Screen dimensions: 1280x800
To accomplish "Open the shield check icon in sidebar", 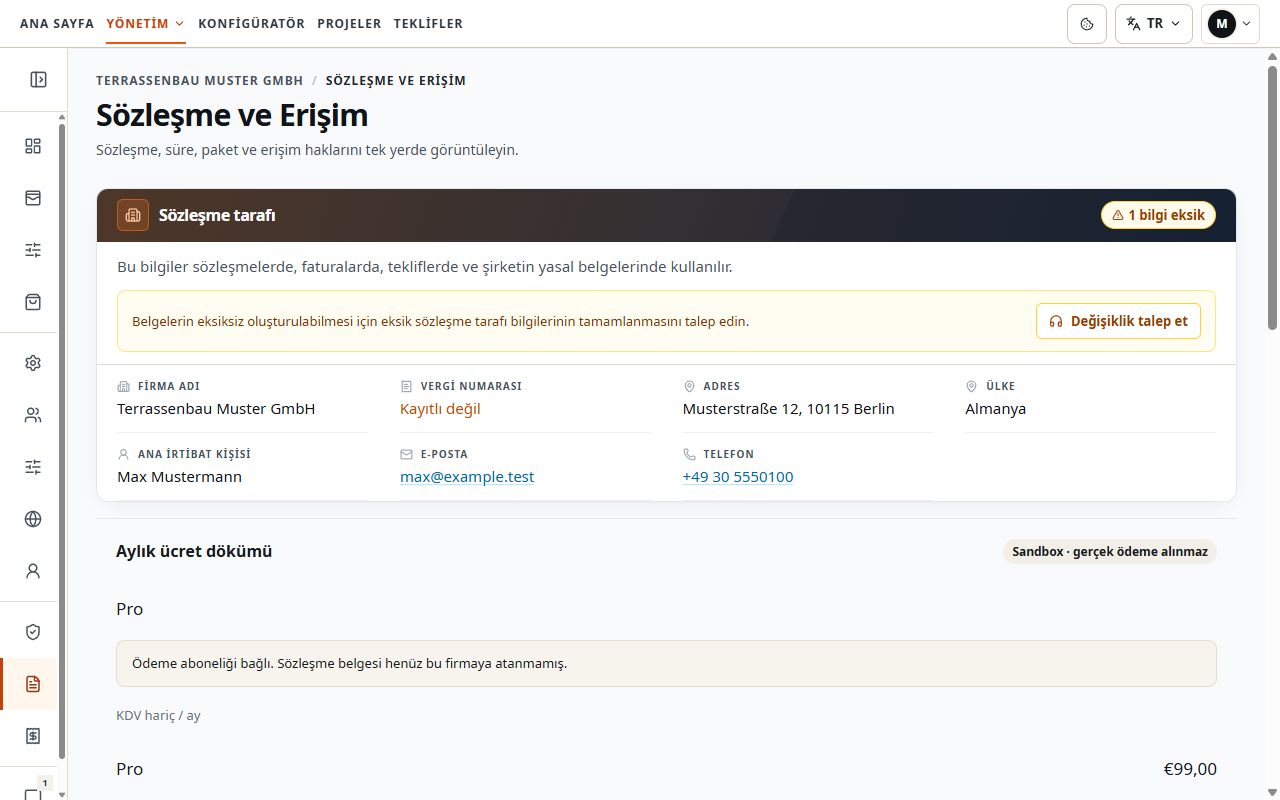I will pyautogui.click(x=33, y=632).
